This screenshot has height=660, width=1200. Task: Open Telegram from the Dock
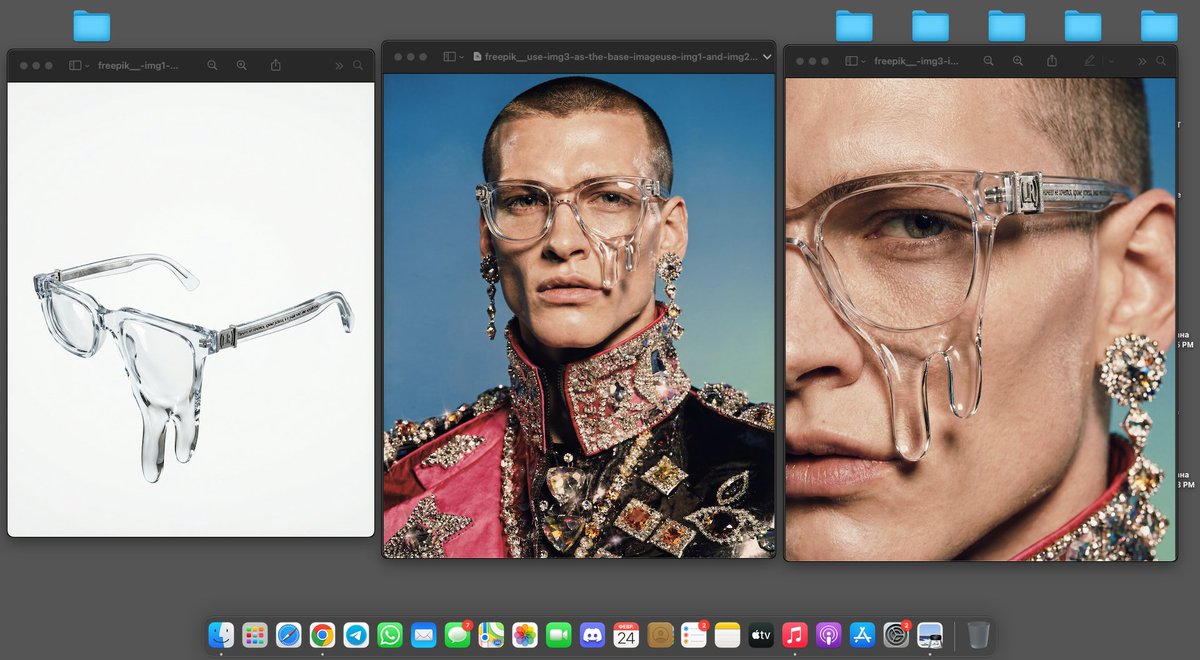(x=356, y=634)
